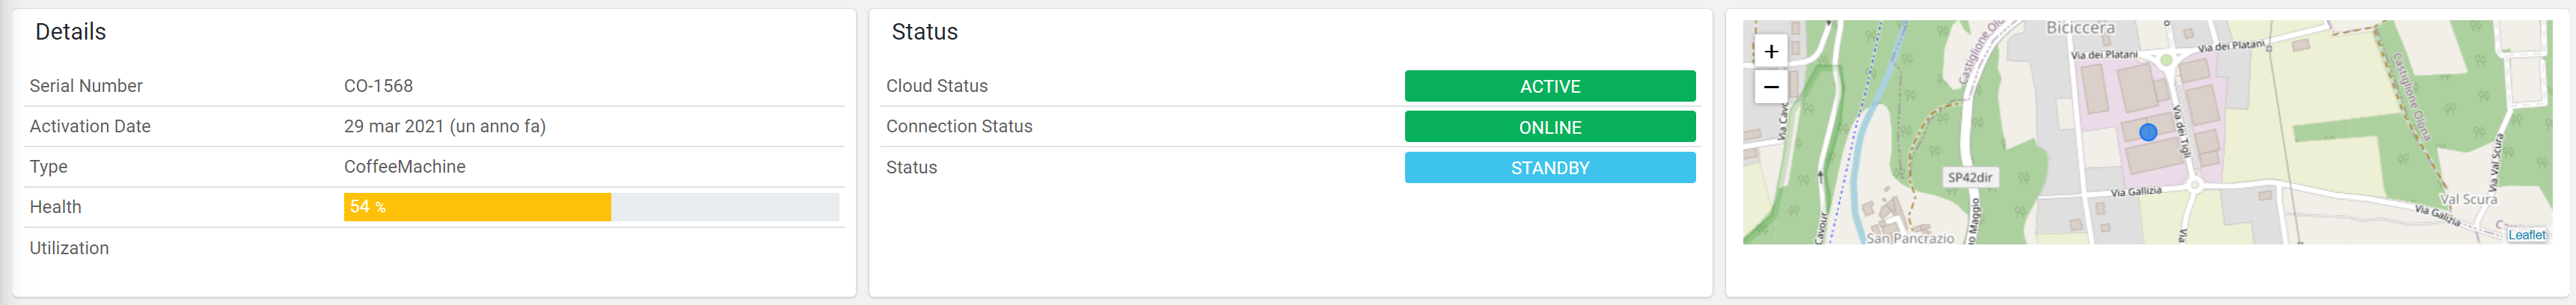Zoom out the map with minus button

[1770, 86]
